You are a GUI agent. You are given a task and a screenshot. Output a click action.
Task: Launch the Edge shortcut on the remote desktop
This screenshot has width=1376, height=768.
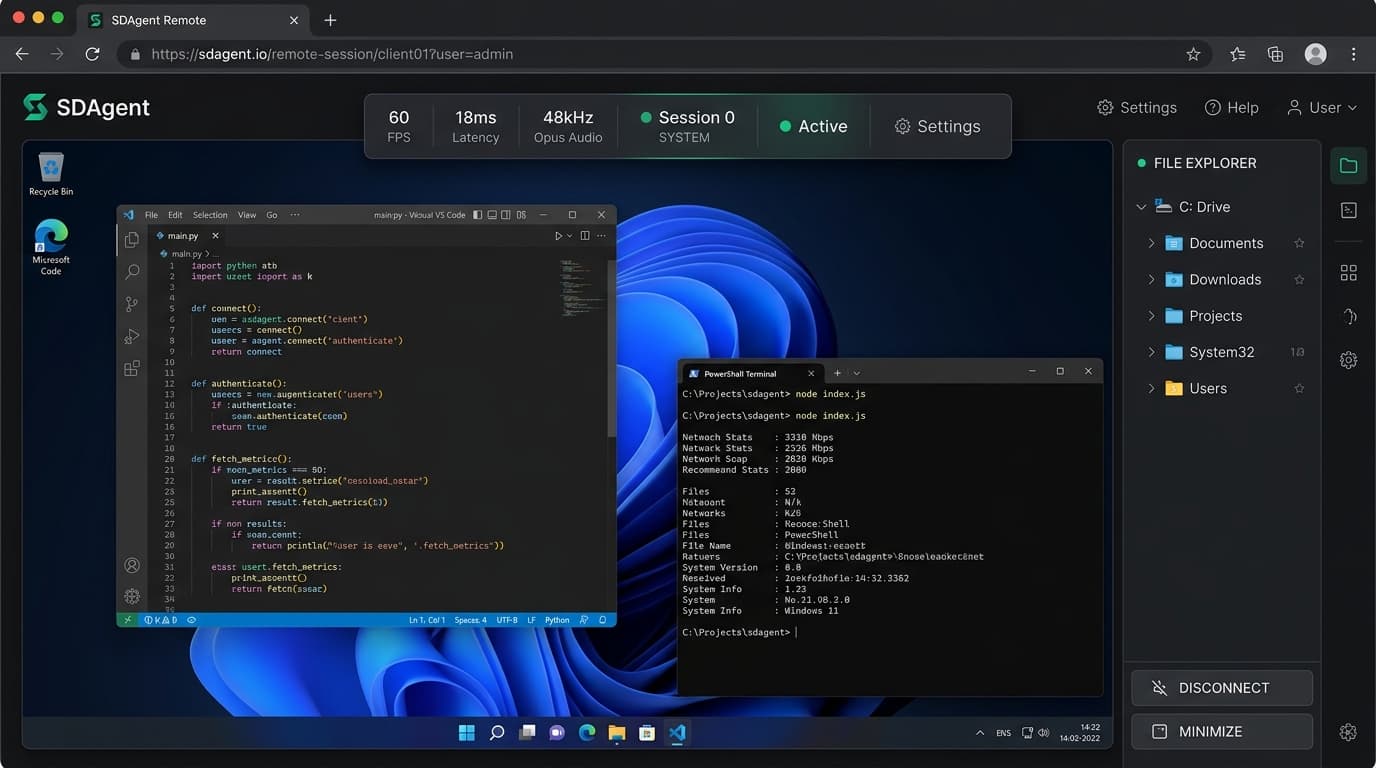(x=51, y=247)
